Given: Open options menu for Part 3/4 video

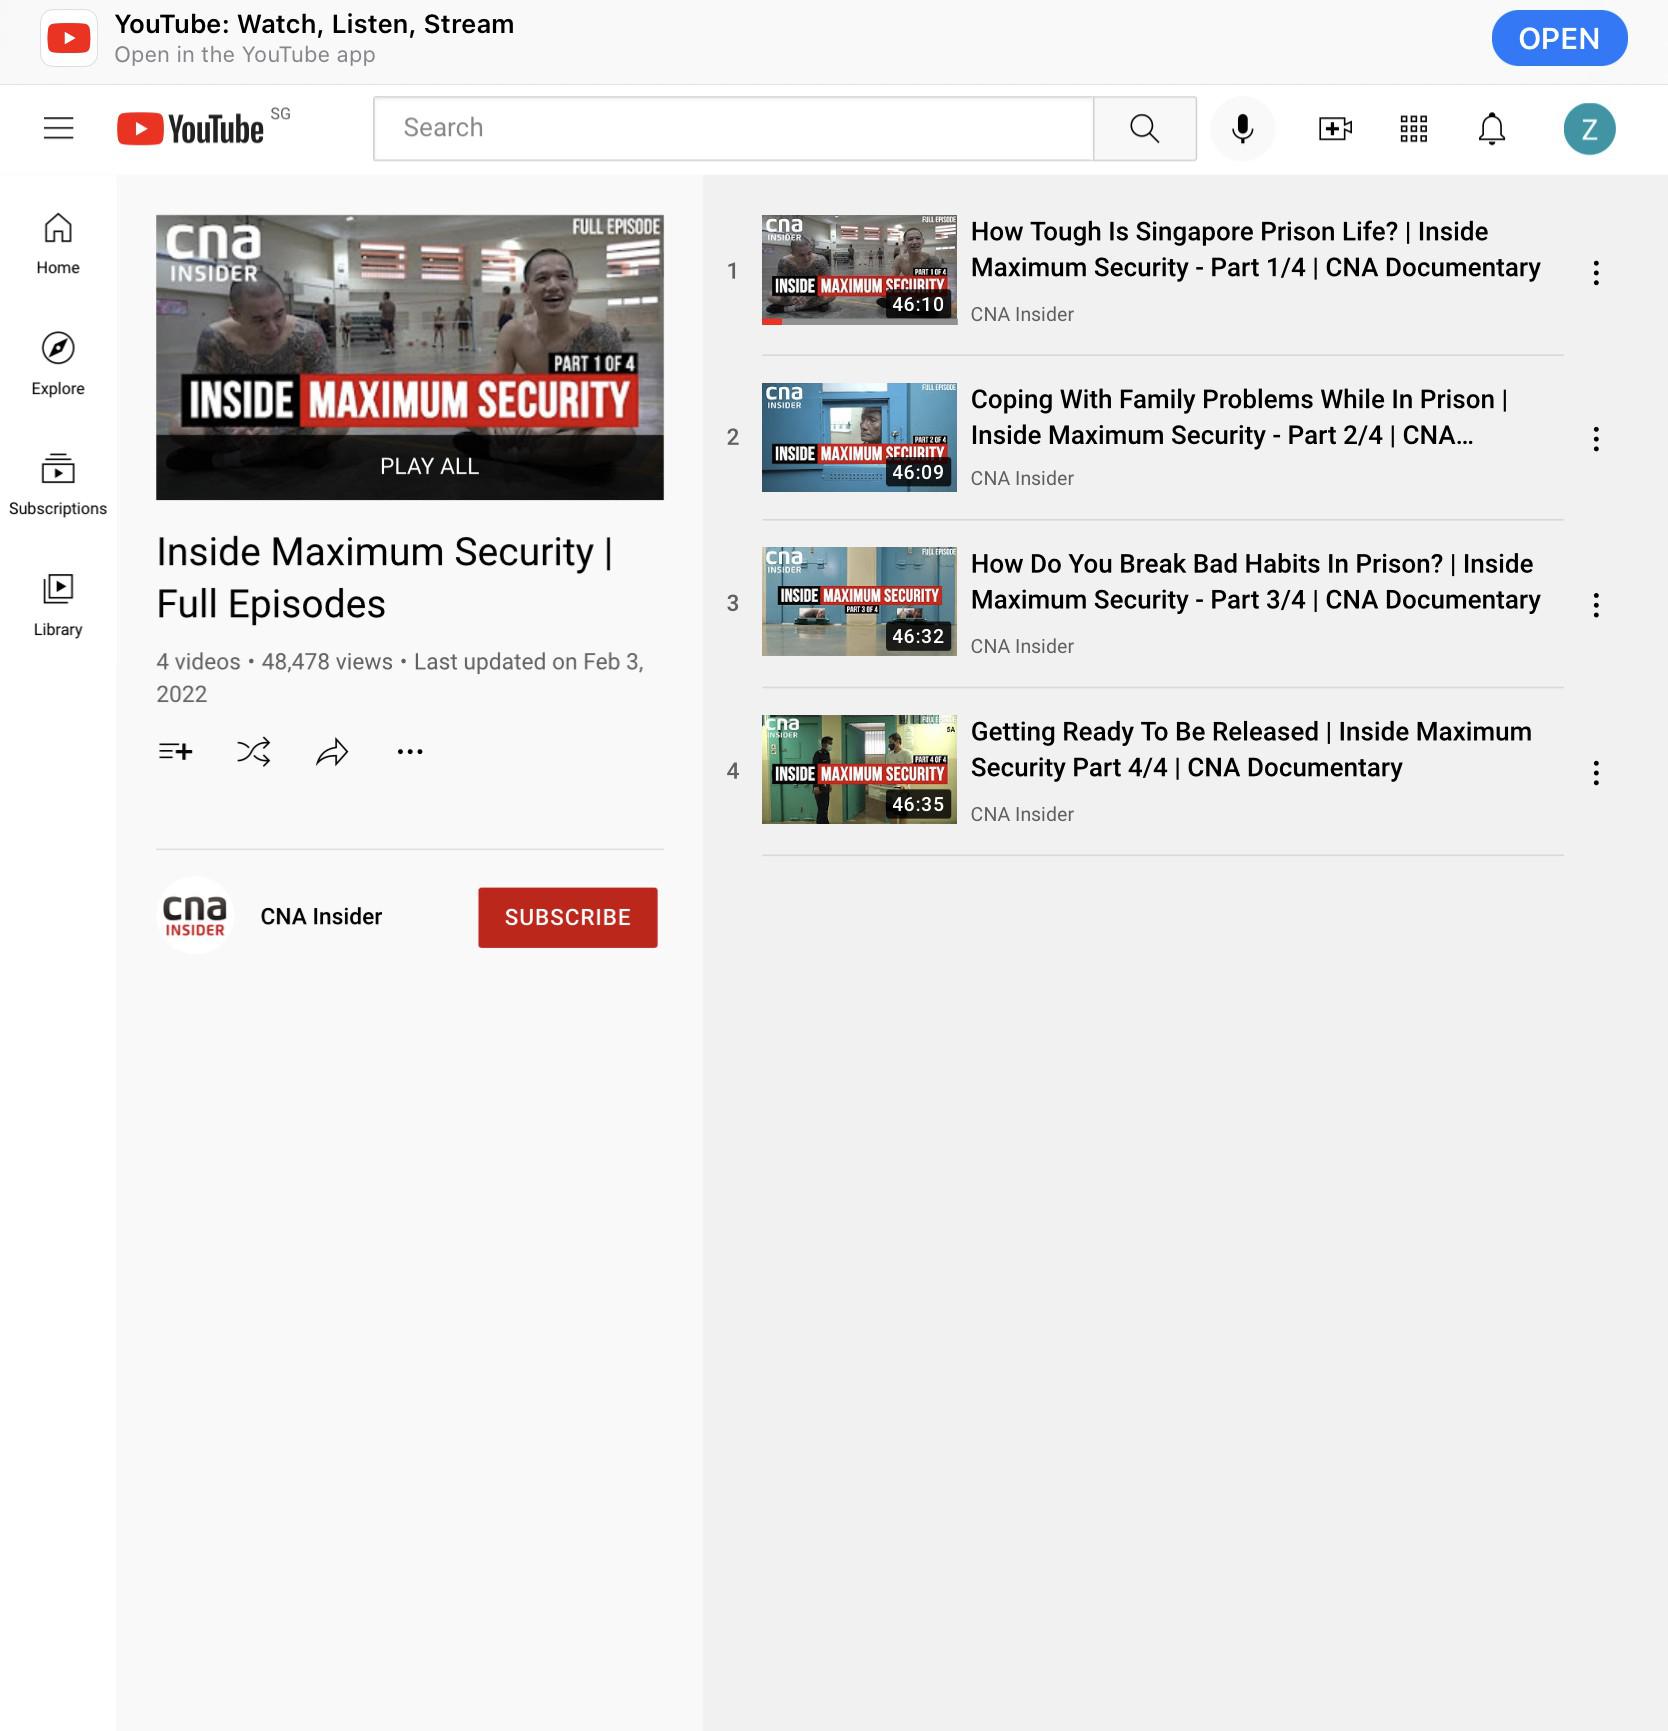Looking at the screenshot, I should (1596, 604).
